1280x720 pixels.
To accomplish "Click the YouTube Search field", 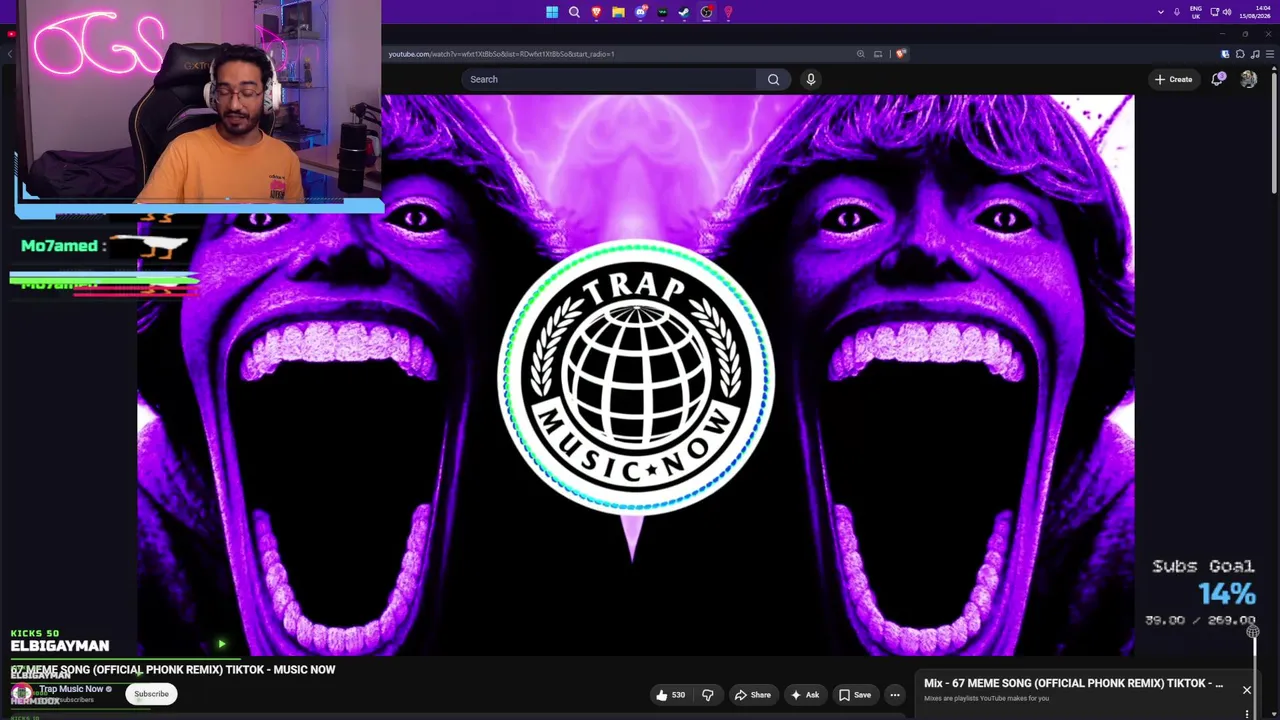I will coord(609,79).
